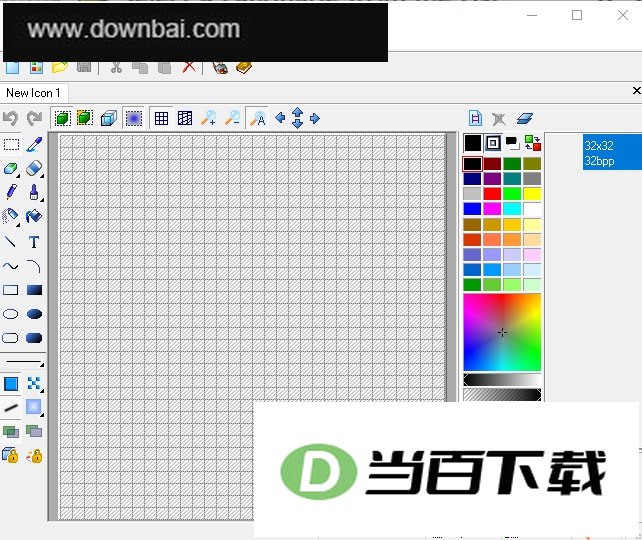Image resolution: width=642 pixels, height=540 pixels.
Task: Click the gray X remove image icon
Action: pos(499,119)
